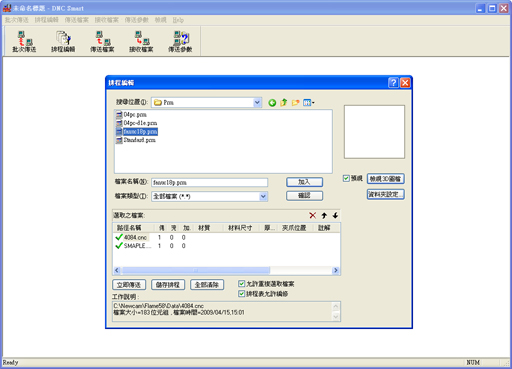Select the 傳送檔案 send file toolbar icon
512x369 pixels.
click(x=102, y=41)
